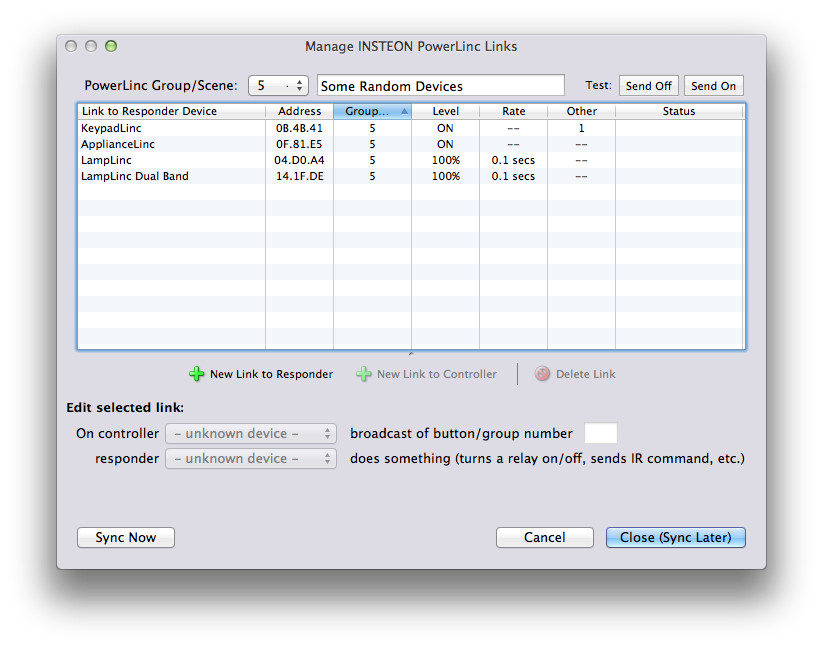The image size is (823, 648).
Task: Select the KeypadLinc row
Action: (x=410, y=128)
